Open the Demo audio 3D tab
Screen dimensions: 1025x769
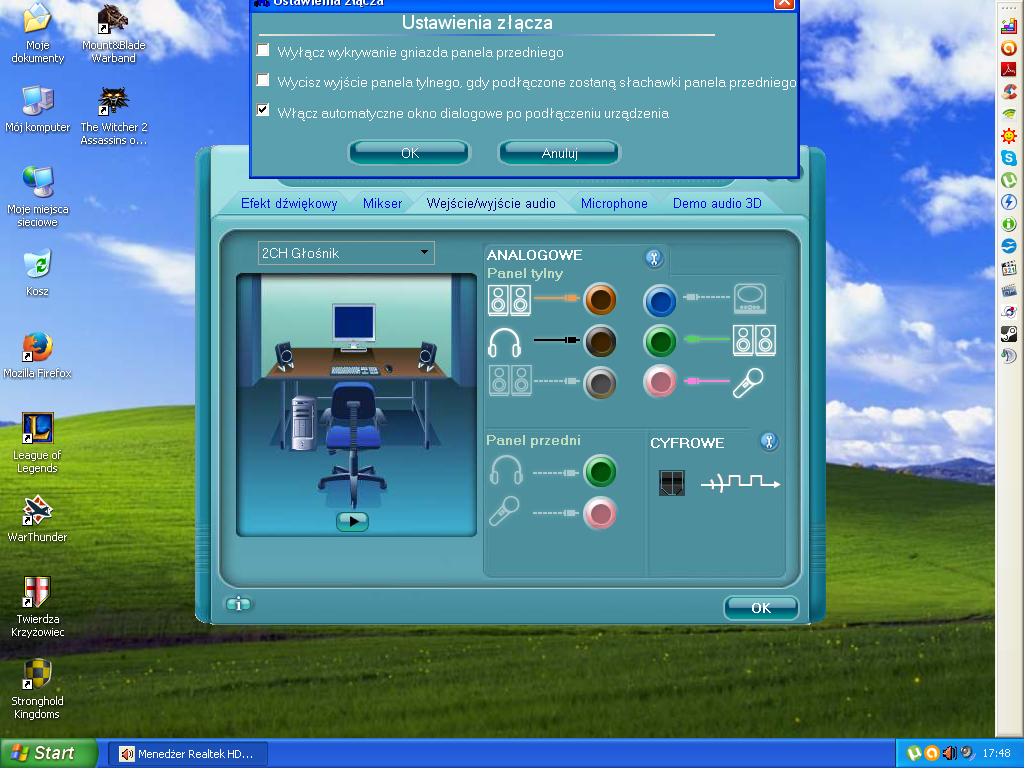719,203
